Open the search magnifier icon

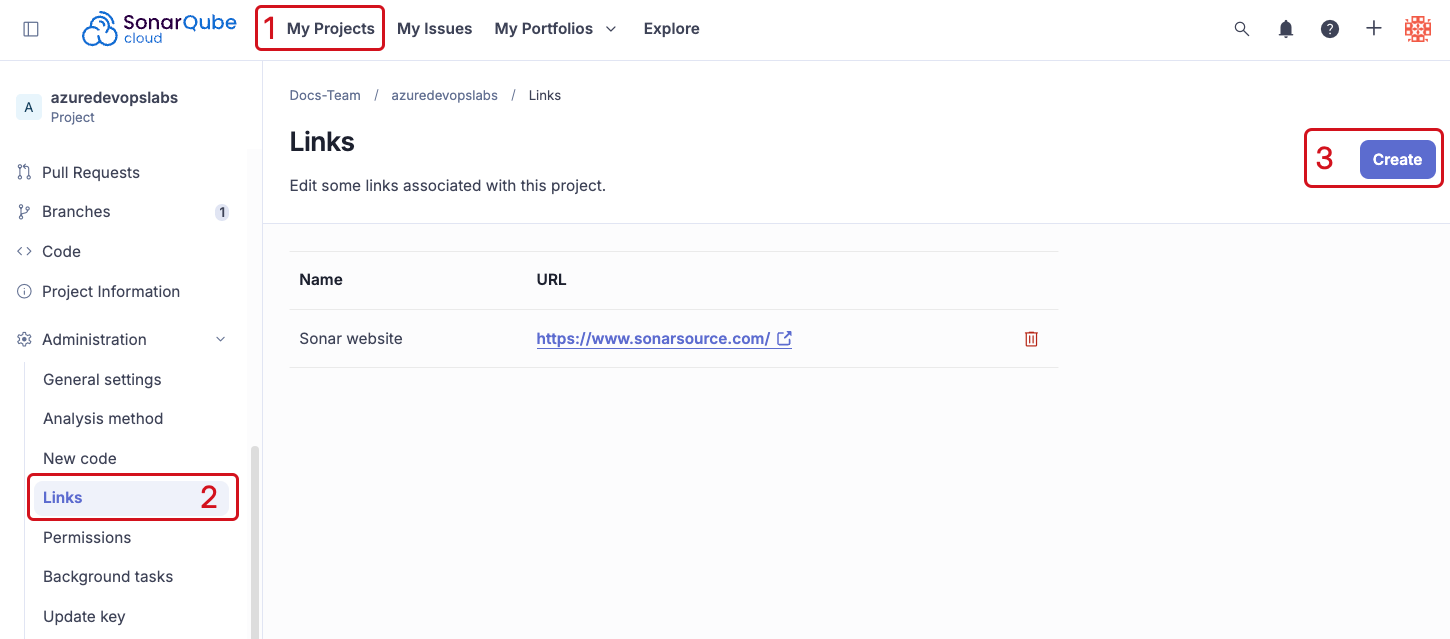(x=1242, y=29)
